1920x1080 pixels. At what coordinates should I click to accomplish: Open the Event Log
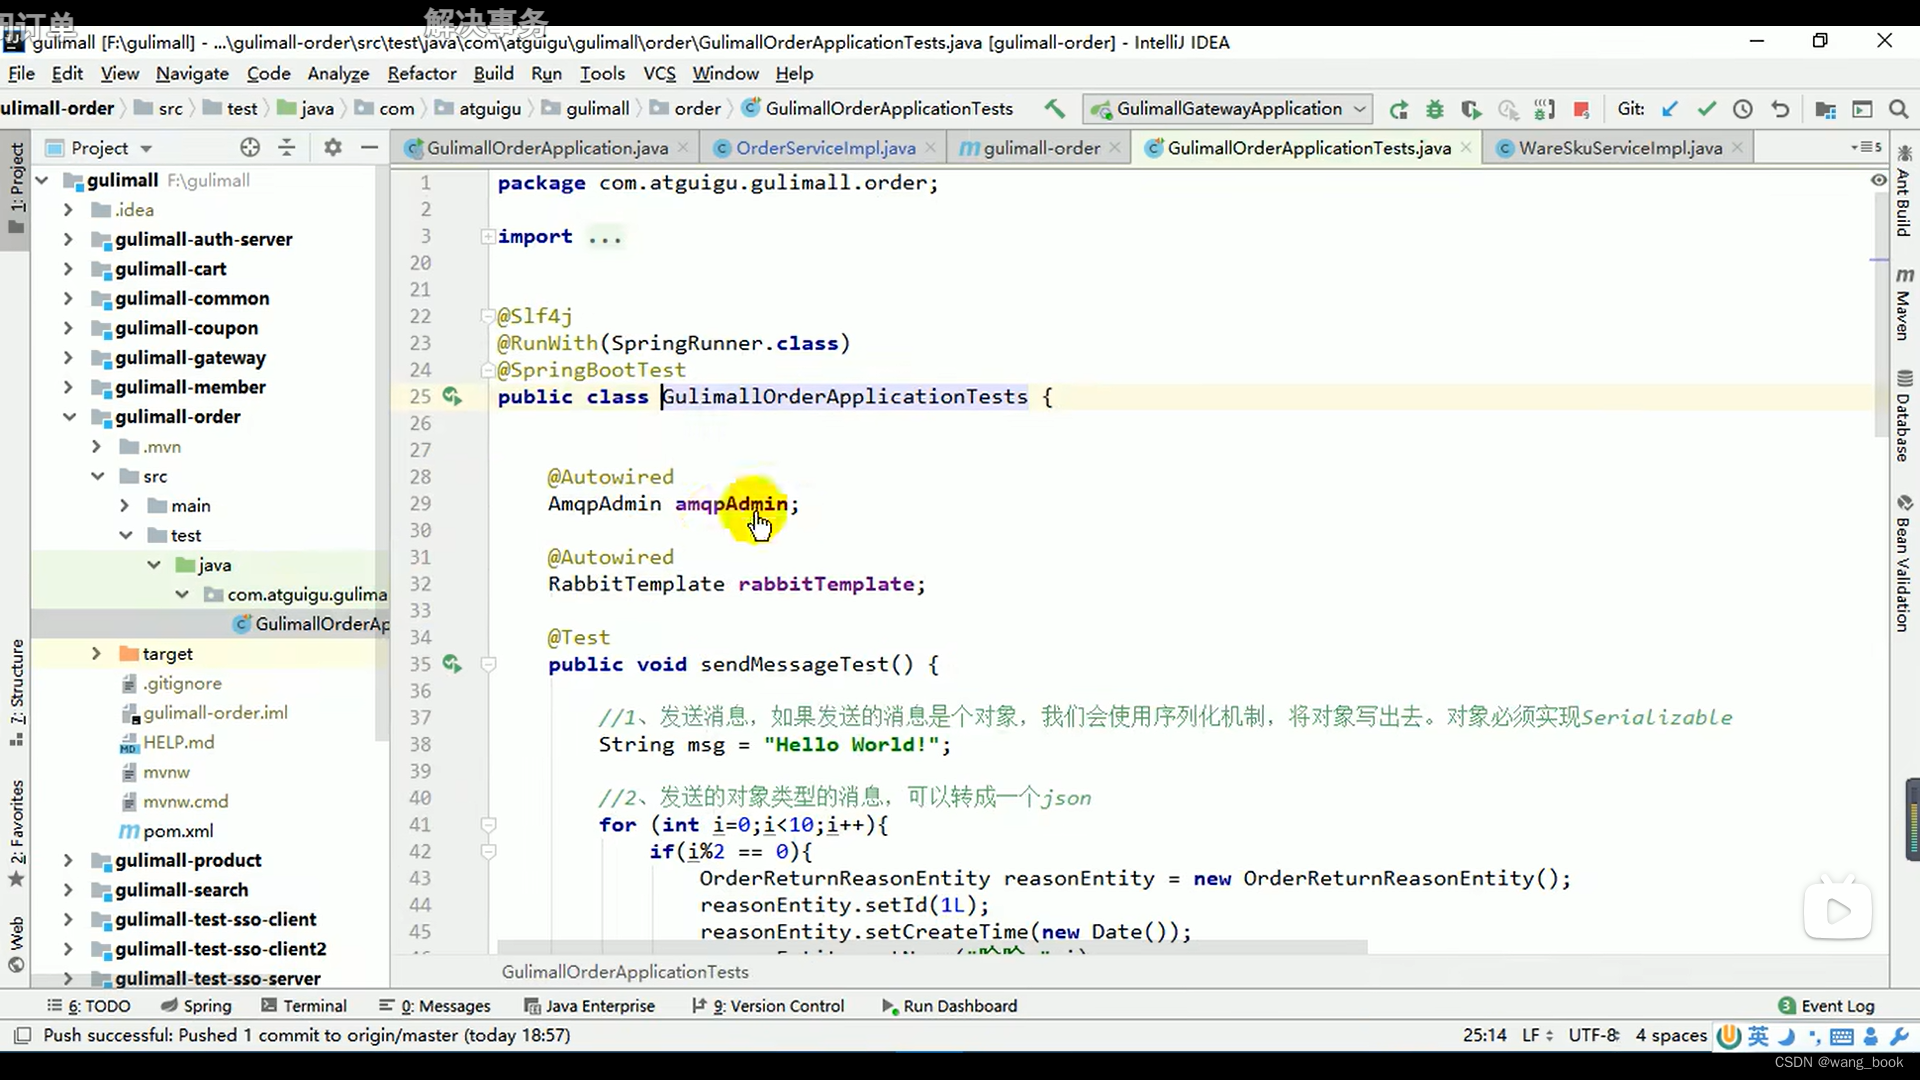(1826, 1006)
